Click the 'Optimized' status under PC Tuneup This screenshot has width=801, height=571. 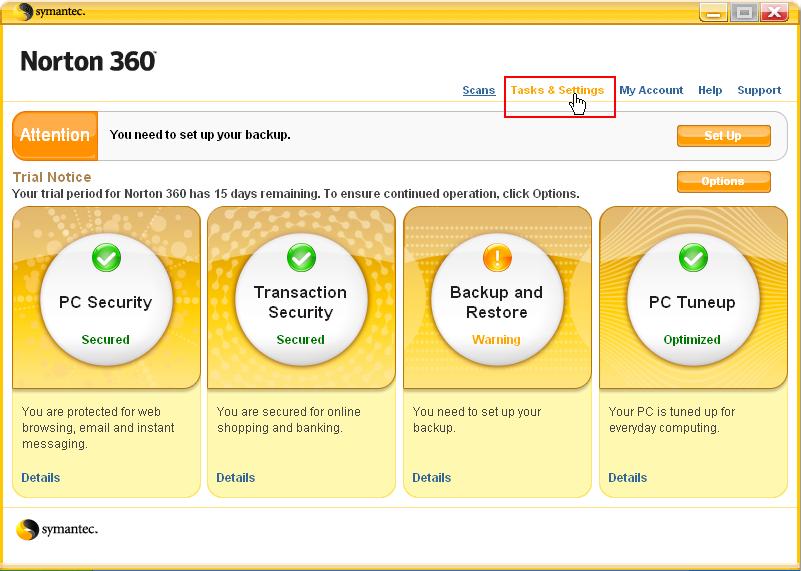(692, 340)
